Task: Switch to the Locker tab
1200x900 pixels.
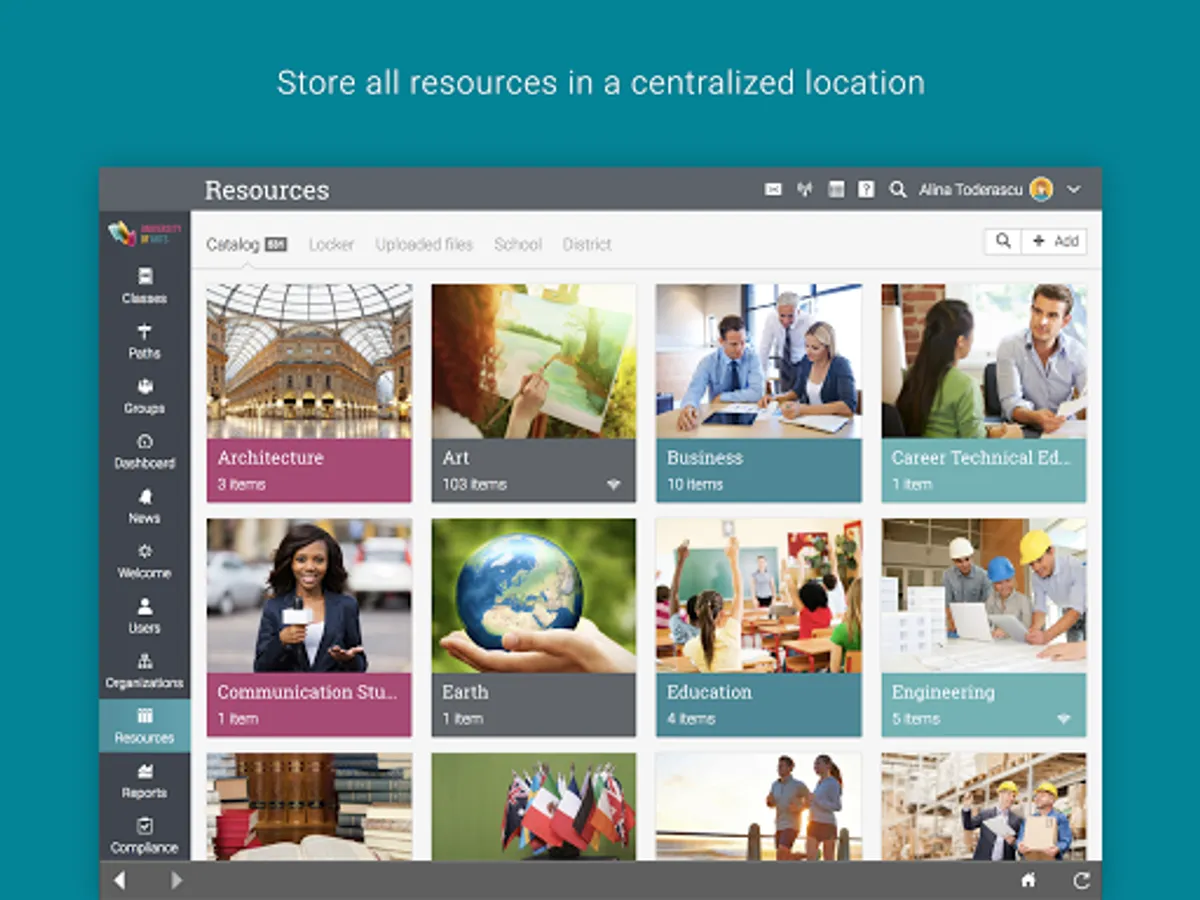Action: coord(331,244)
